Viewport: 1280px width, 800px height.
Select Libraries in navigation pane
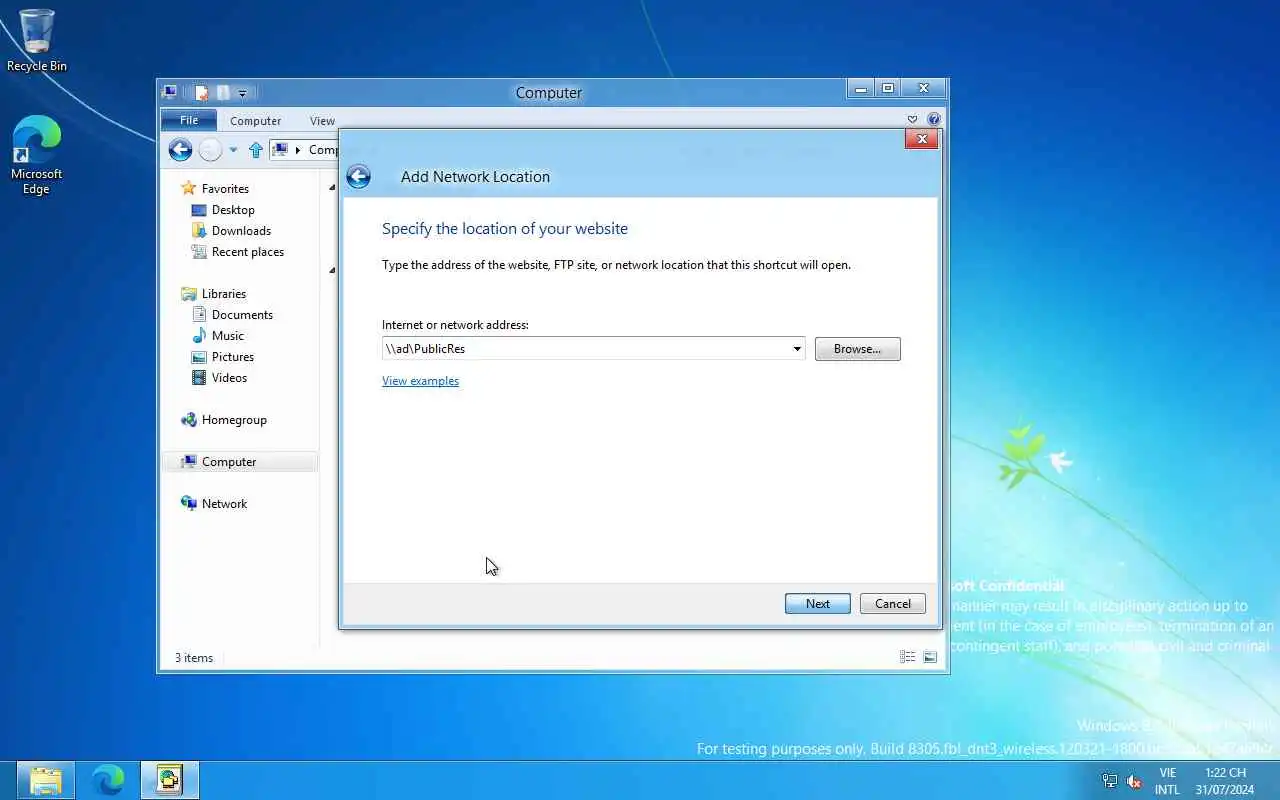click(223, 294)
